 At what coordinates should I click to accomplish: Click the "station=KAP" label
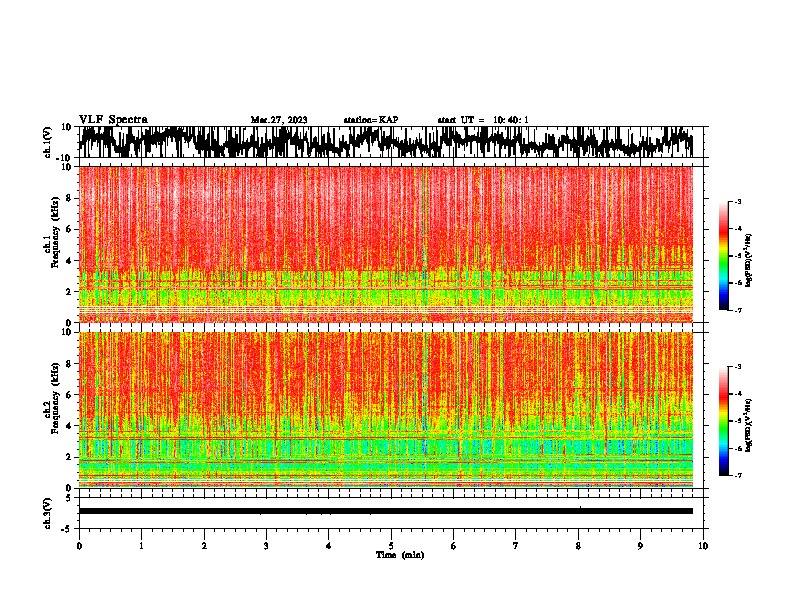pyautogui.click(x=371, y=120)
